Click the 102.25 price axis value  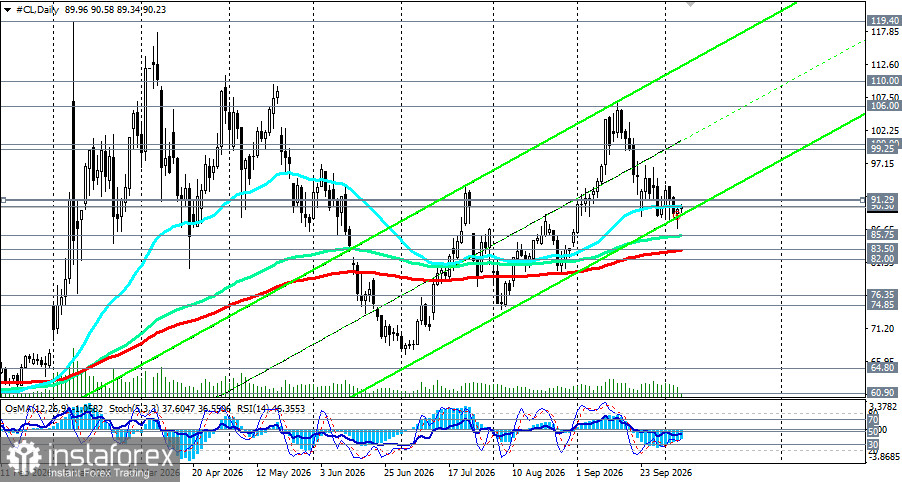[885, 130]
